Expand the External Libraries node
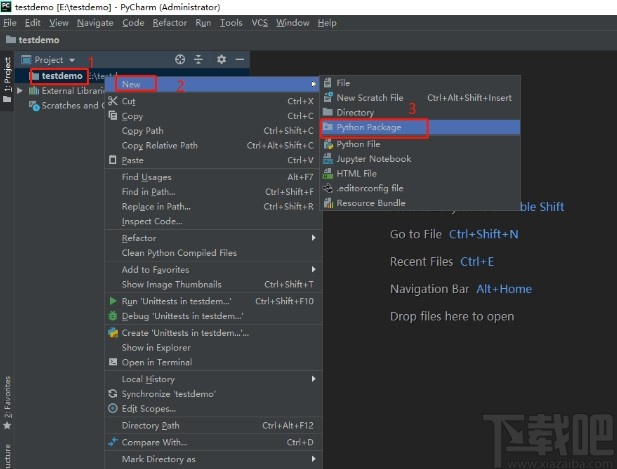617x469 pixels. point(20,90)
